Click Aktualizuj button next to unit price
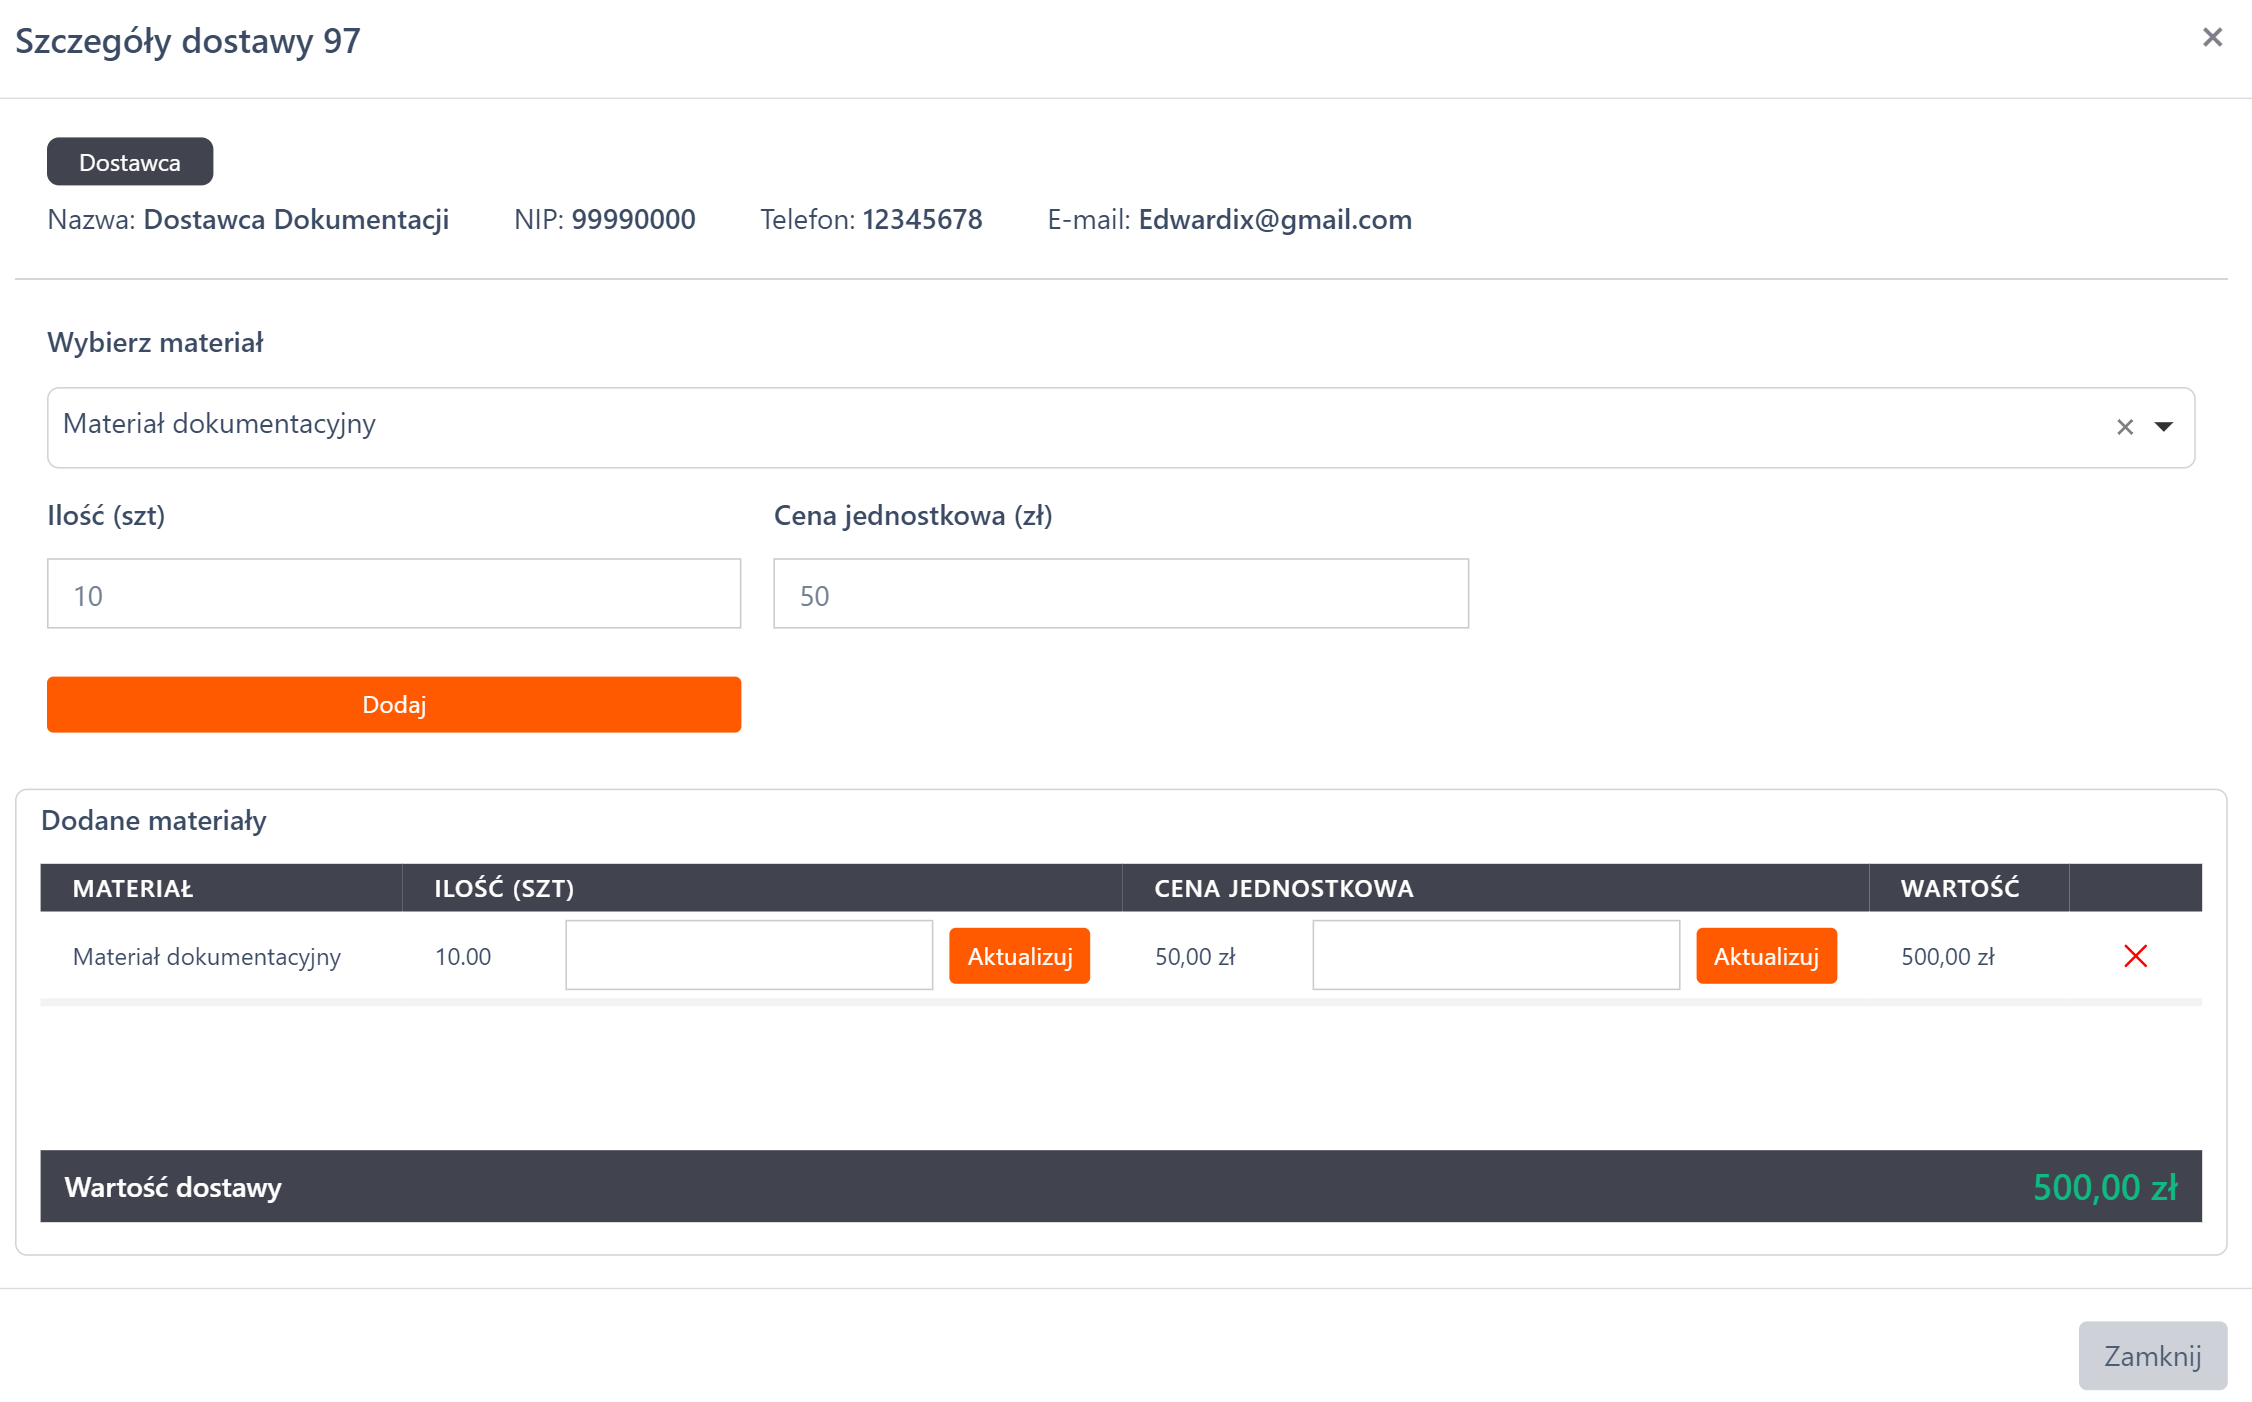Screen dimensions: 2252x1402 point(1766,956)
